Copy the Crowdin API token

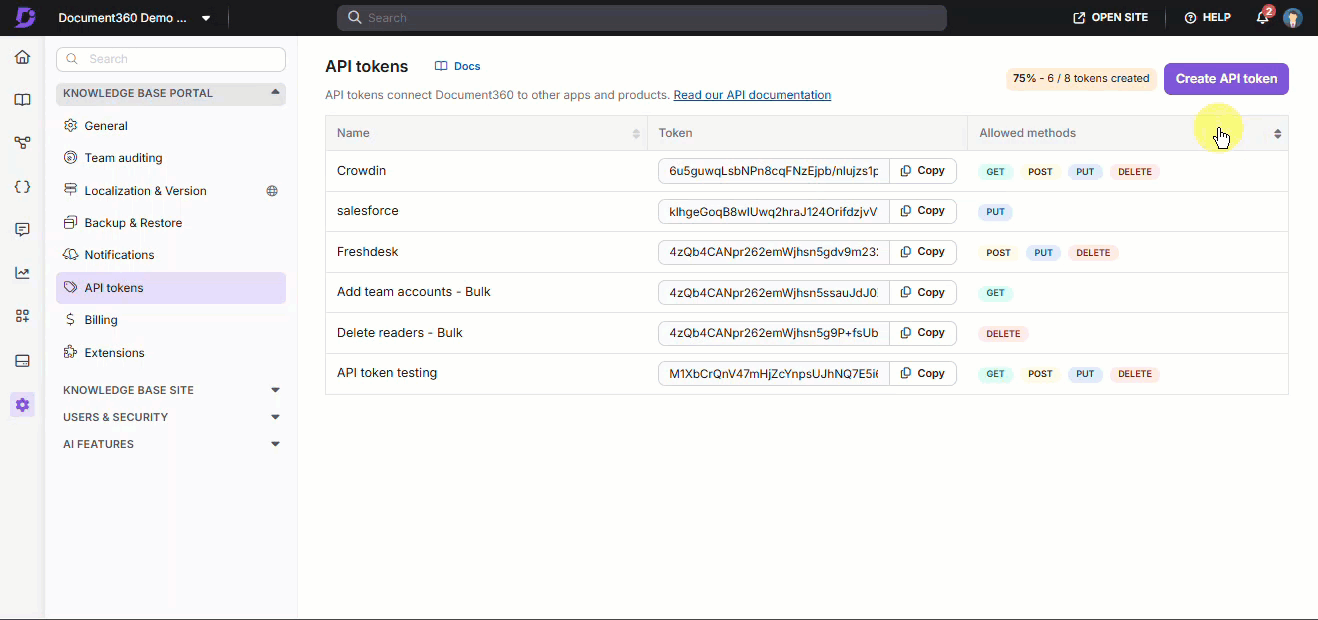coord(922,171)
